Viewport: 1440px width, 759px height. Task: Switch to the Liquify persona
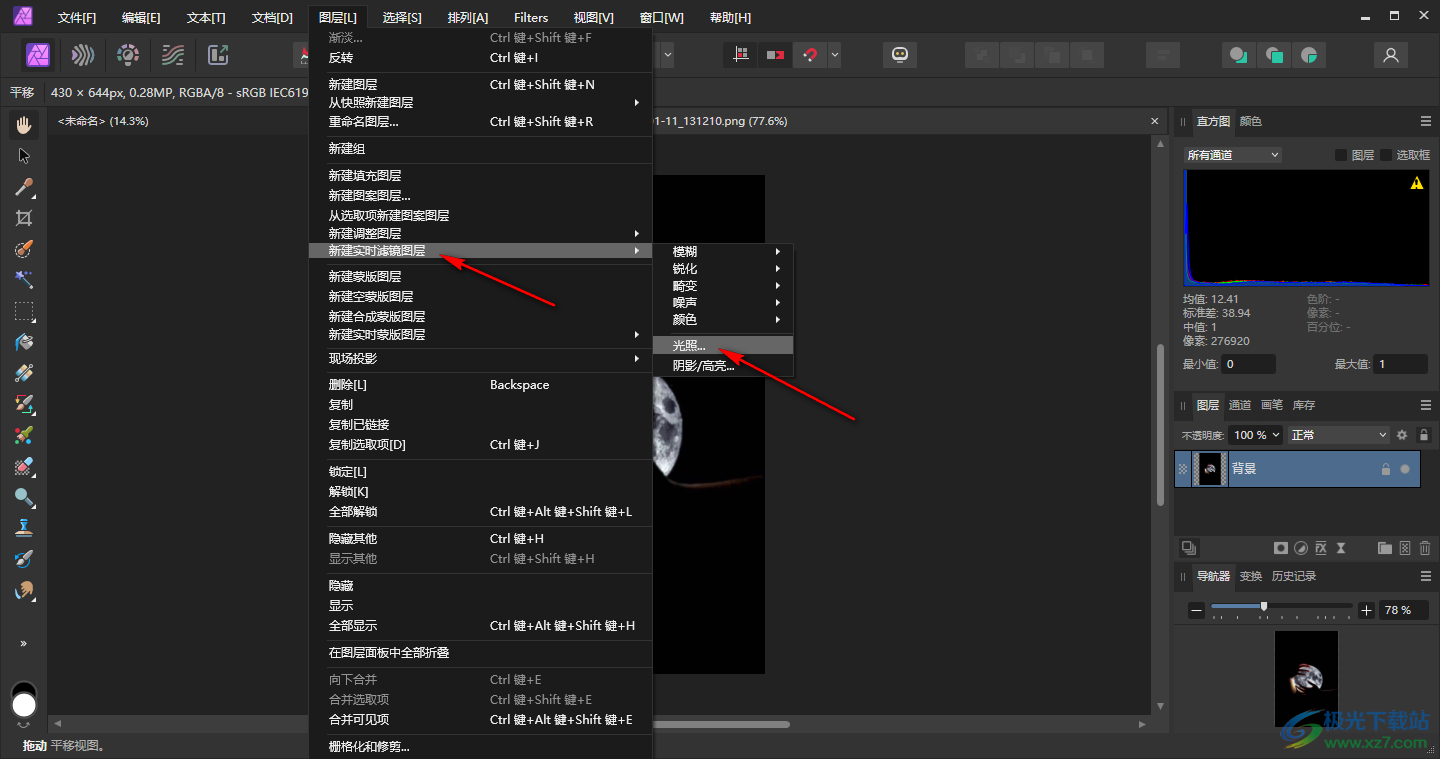click(83, 55)
